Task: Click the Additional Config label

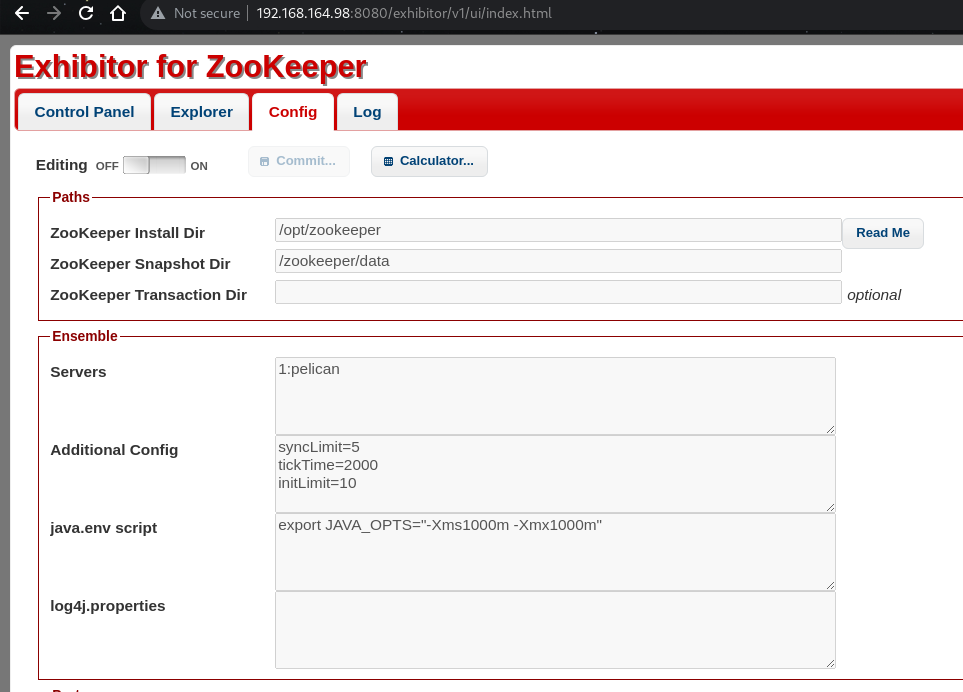Action: coord(114,450)
